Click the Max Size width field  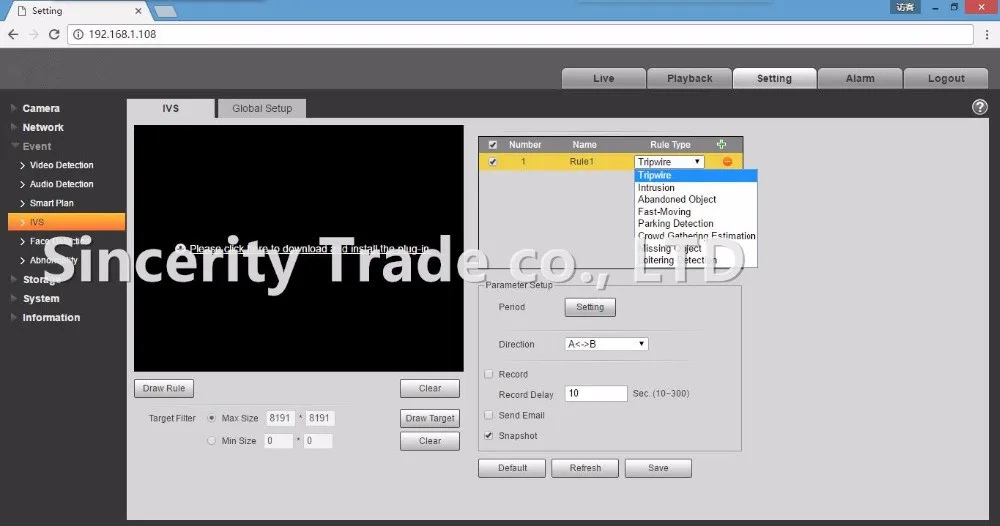click(x=279, y=418)
